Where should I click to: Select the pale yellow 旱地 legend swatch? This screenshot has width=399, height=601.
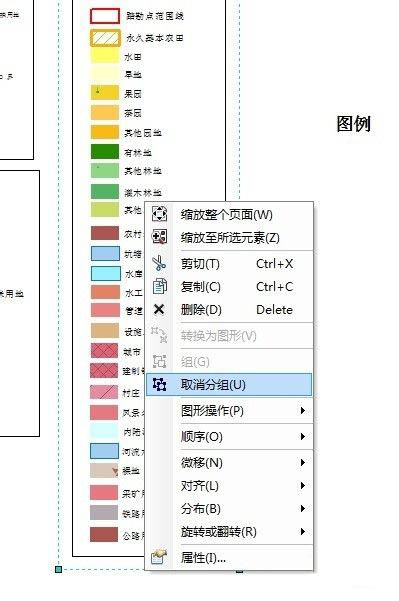[x=105, y=73]
